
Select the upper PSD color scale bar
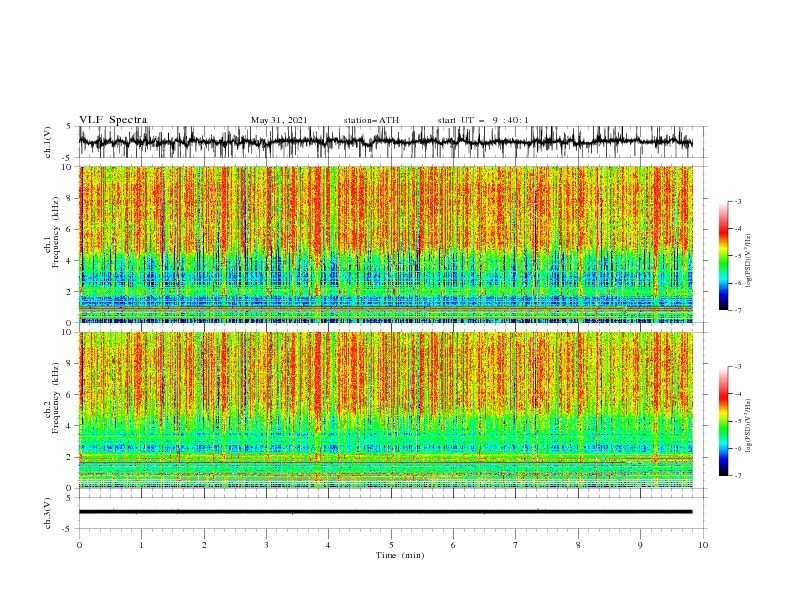pos(724,256)
